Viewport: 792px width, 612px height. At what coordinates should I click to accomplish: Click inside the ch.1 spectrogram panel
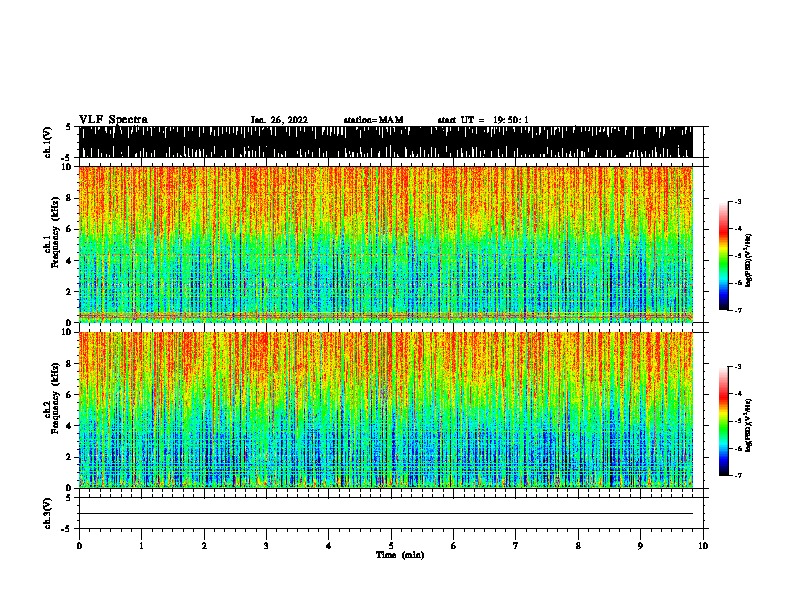[386, 244]
